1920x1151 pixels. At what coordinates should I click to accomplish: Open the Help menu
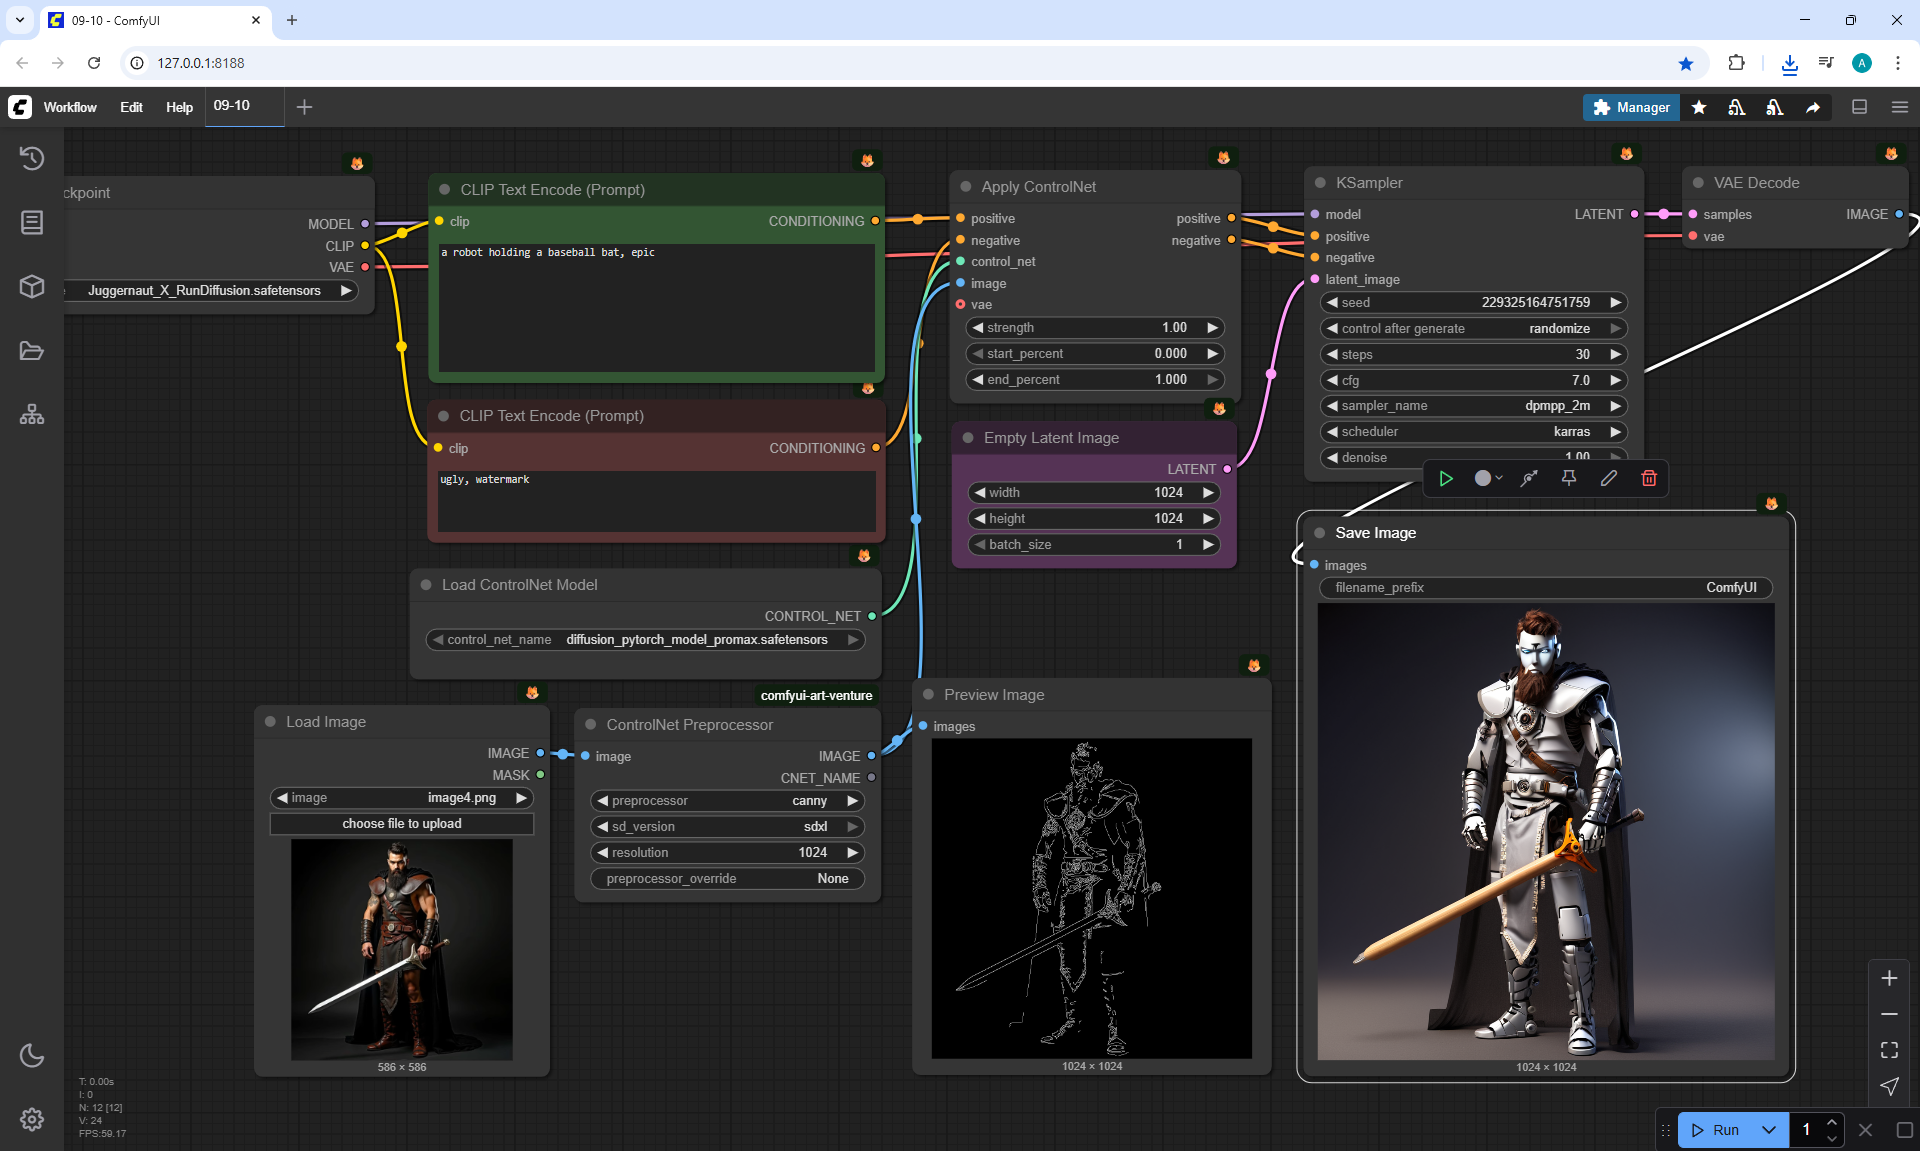[179, 107]
